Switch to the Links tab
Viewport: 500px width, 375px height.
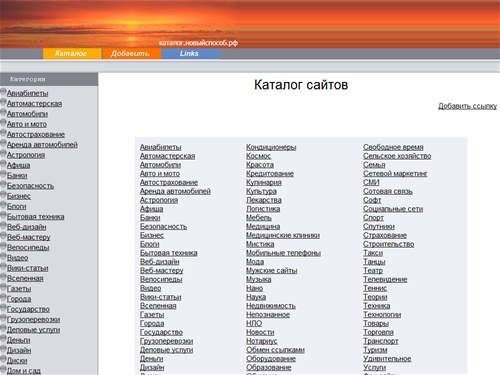190,54
